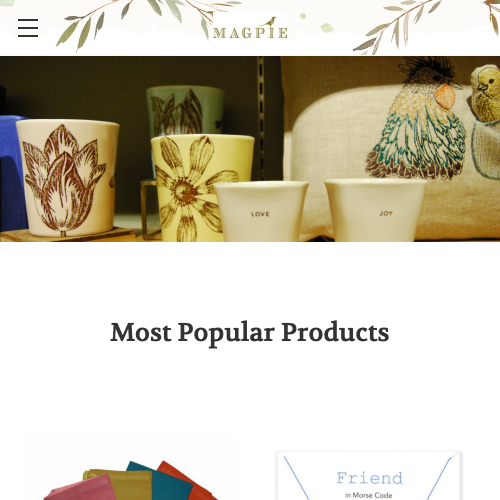Viewport: 500px width, 500px height.
Task: Click the pink envelope in the product photo
Action: click(80, 490)
